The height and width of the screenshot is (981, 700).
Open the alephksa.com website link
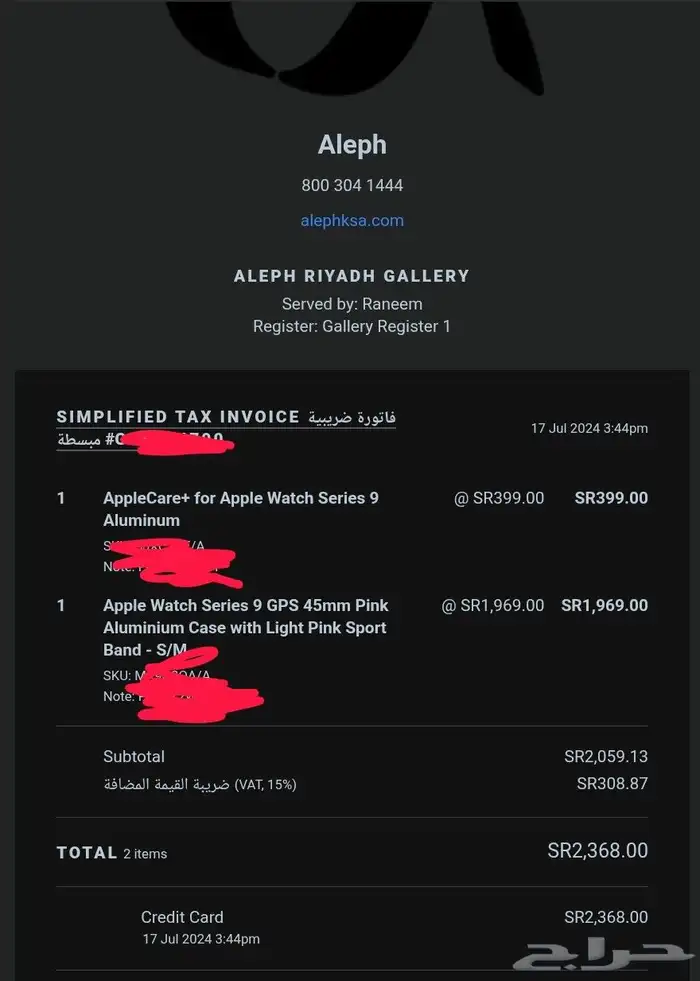[352, 221]
